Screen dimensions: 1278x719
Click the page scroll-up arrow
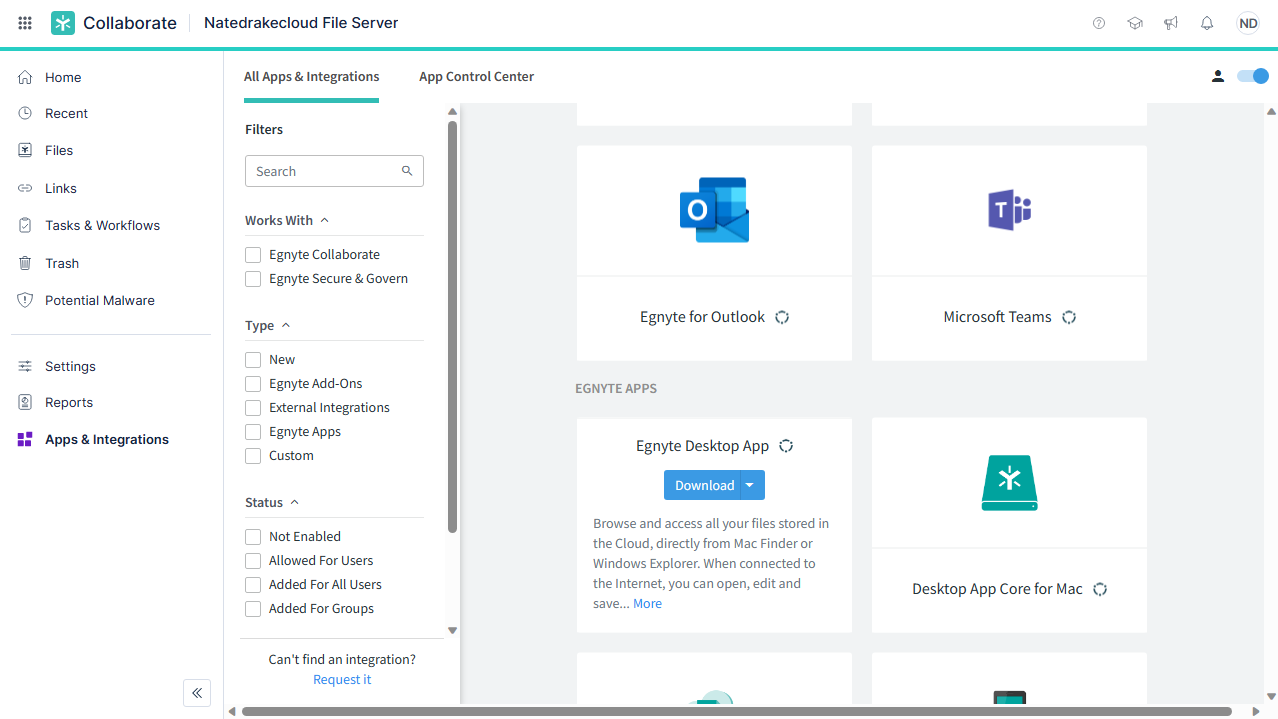(x=1271, y=110)
